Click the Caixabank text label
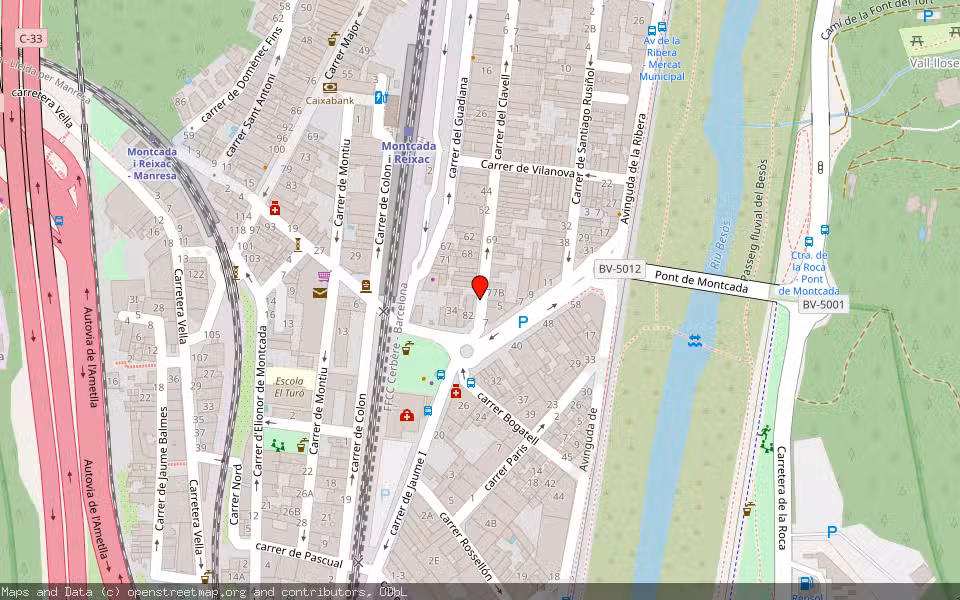The width and height of the screenshot is (960, 600). (x=330, y=100)
